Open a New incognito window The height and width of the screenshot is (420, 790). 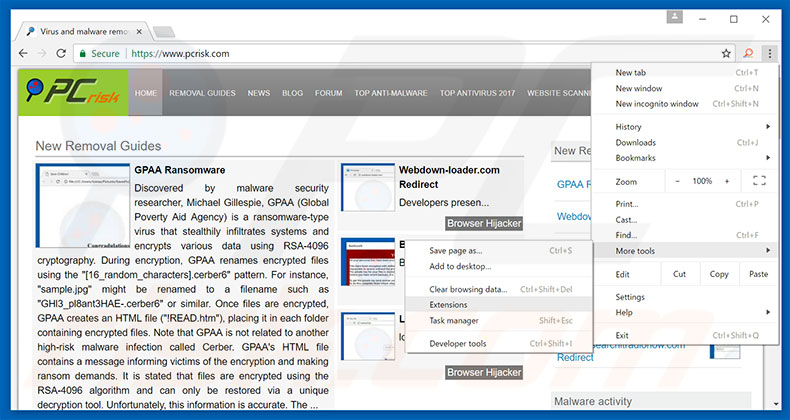tap(686, 104)
